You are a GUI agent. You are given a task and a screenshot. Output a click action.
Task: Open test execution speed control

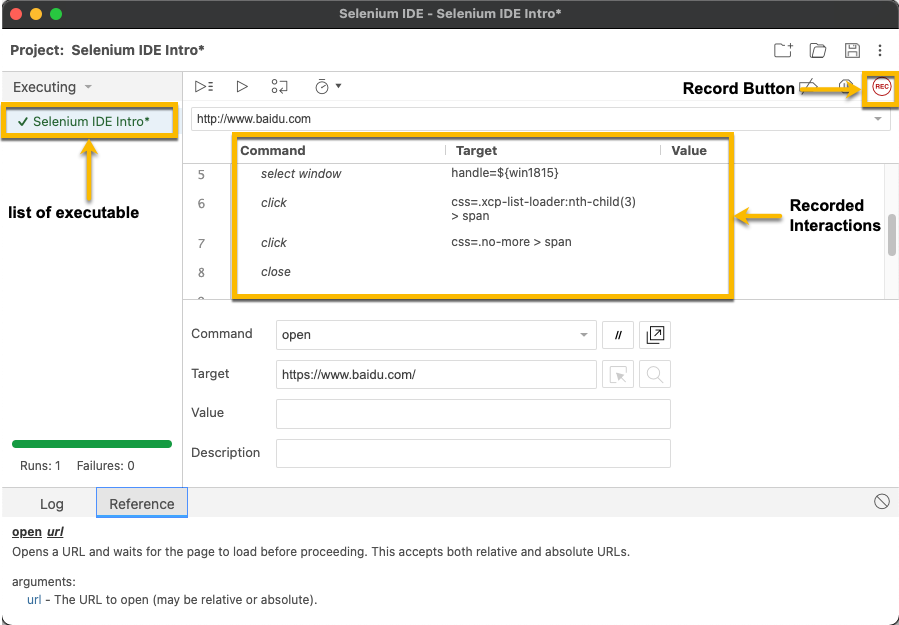coord(322,87)
